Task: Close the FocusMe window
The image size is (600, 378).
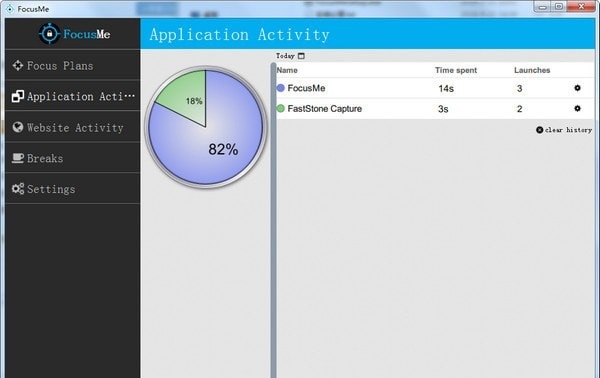Action: [x=581, y=7]
